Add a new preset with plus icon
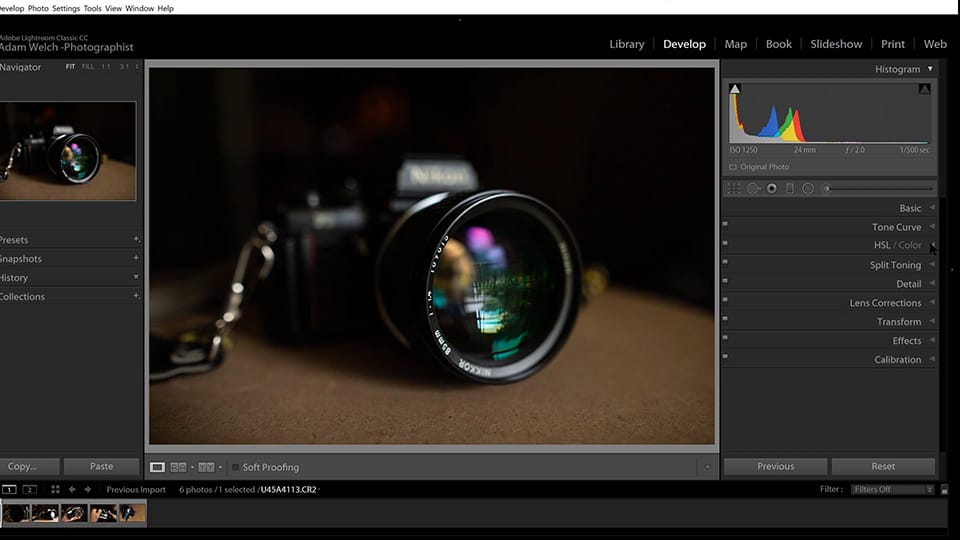The width and height of the screenshot is (960, 540). click(136, 239)
